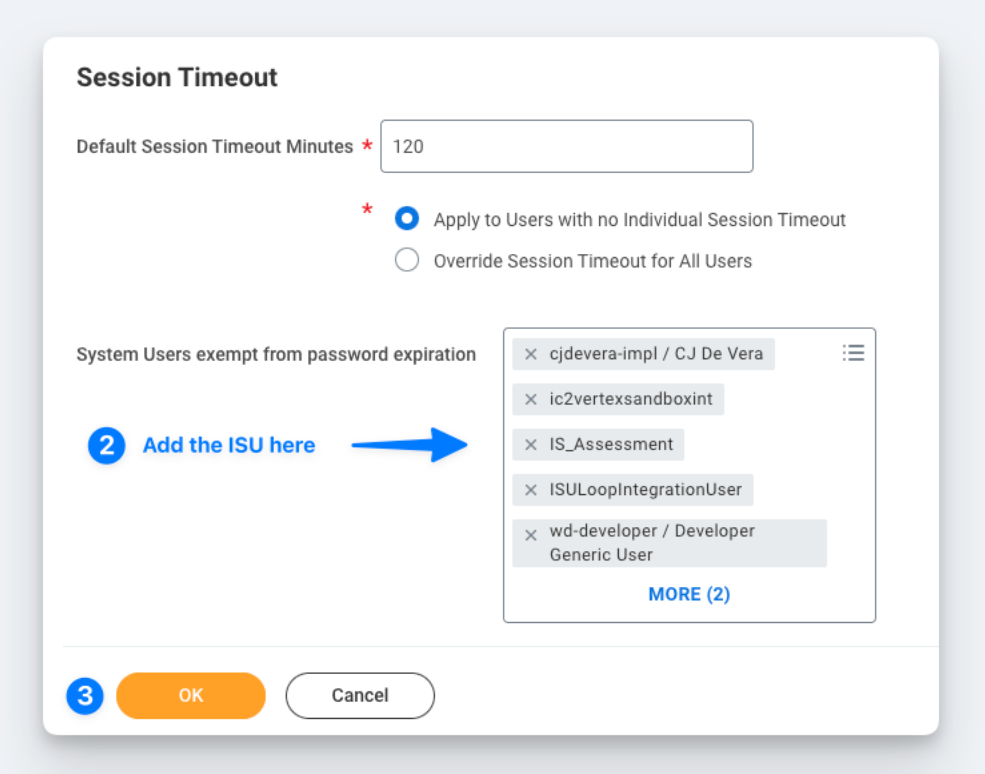Screen dimensions: 985x774
Task: Select the ISULoopIntegrationUser chip label
Action: tap(645, 490)
